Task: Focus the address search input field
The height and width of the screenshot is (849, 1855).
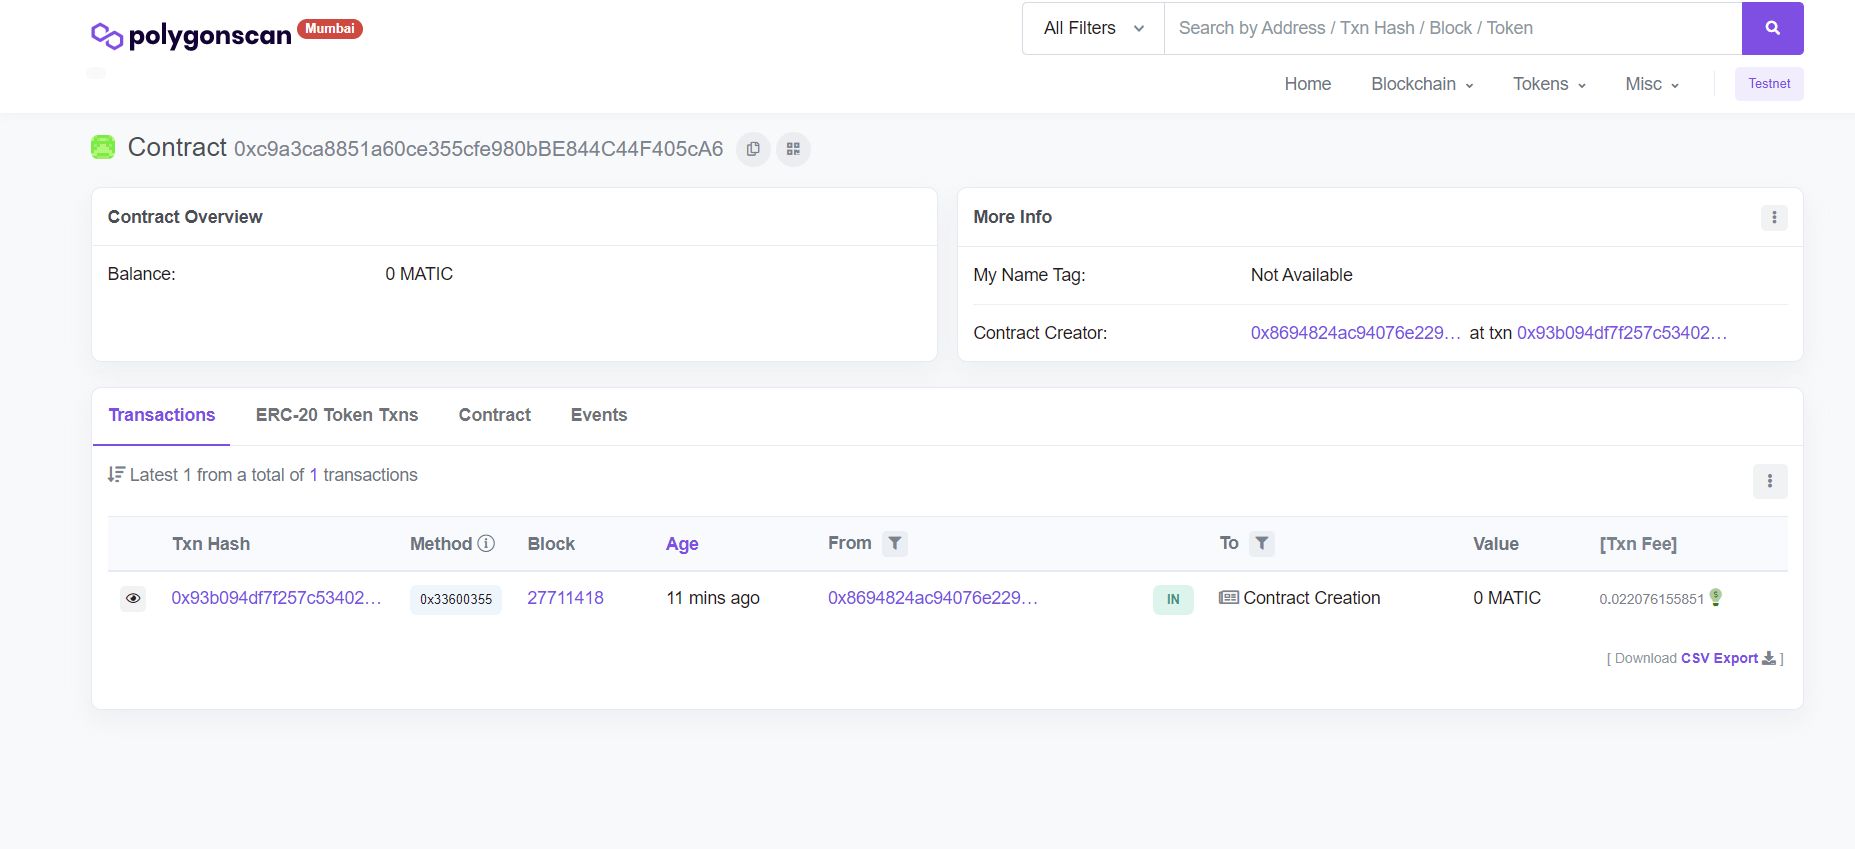Action: point(1453,28)
